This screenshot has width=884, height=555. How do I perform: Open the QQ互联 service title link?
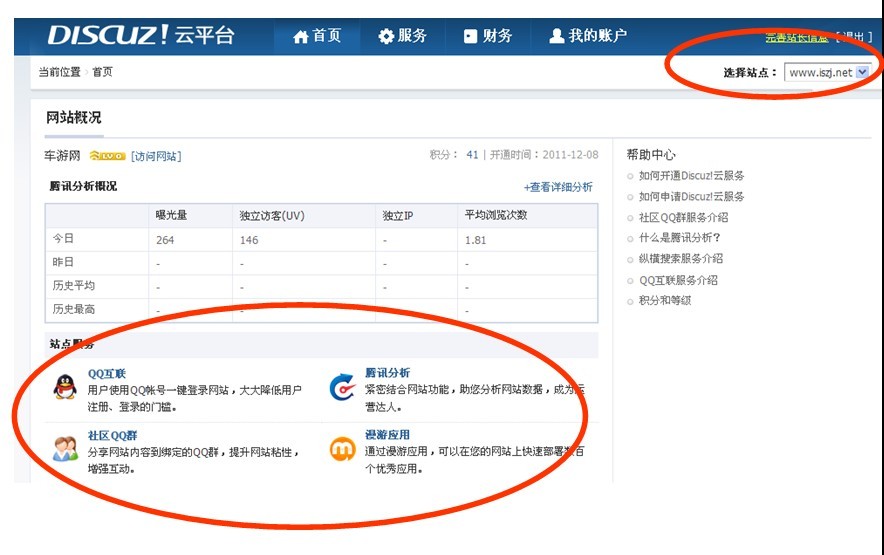(107, 373)
